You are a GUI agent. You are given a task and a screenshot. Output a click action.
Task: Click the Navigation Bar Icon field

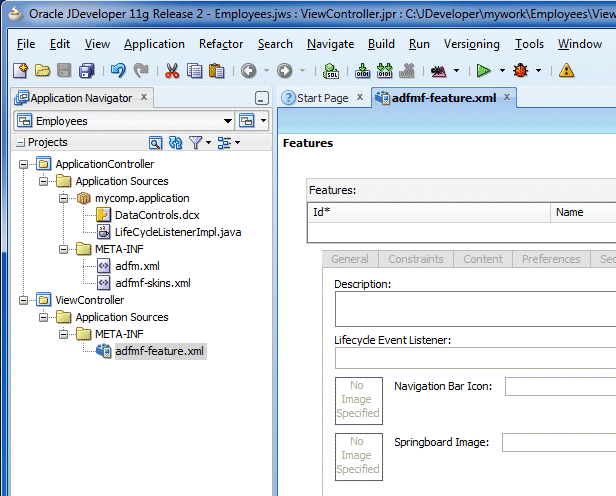(560, 387)
